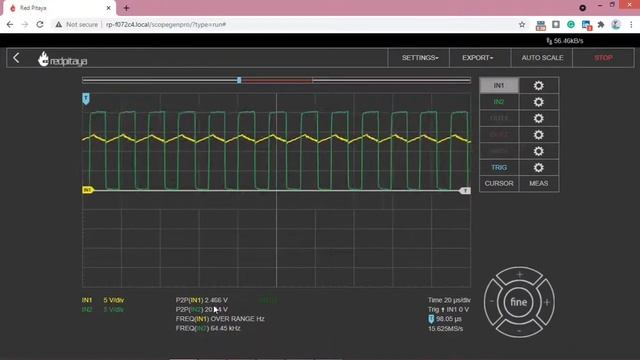Click the right plus arrow on fine dial

547,302
